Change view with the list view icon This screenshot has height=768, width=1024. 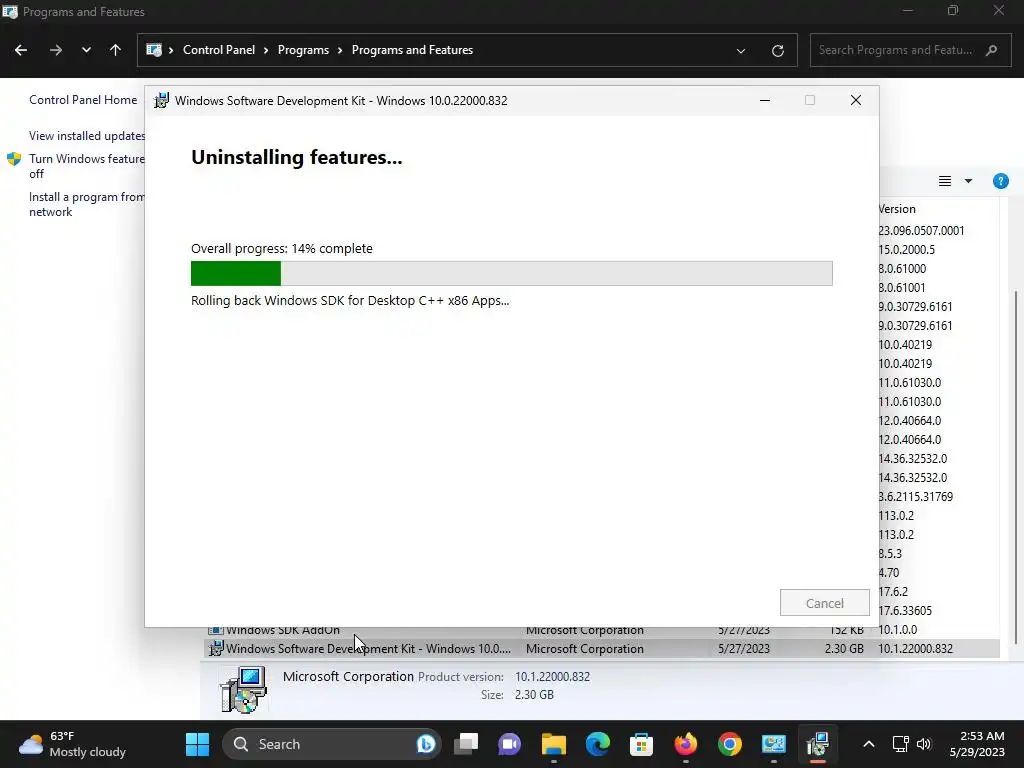pyautogui.click(x=944, y=181)
